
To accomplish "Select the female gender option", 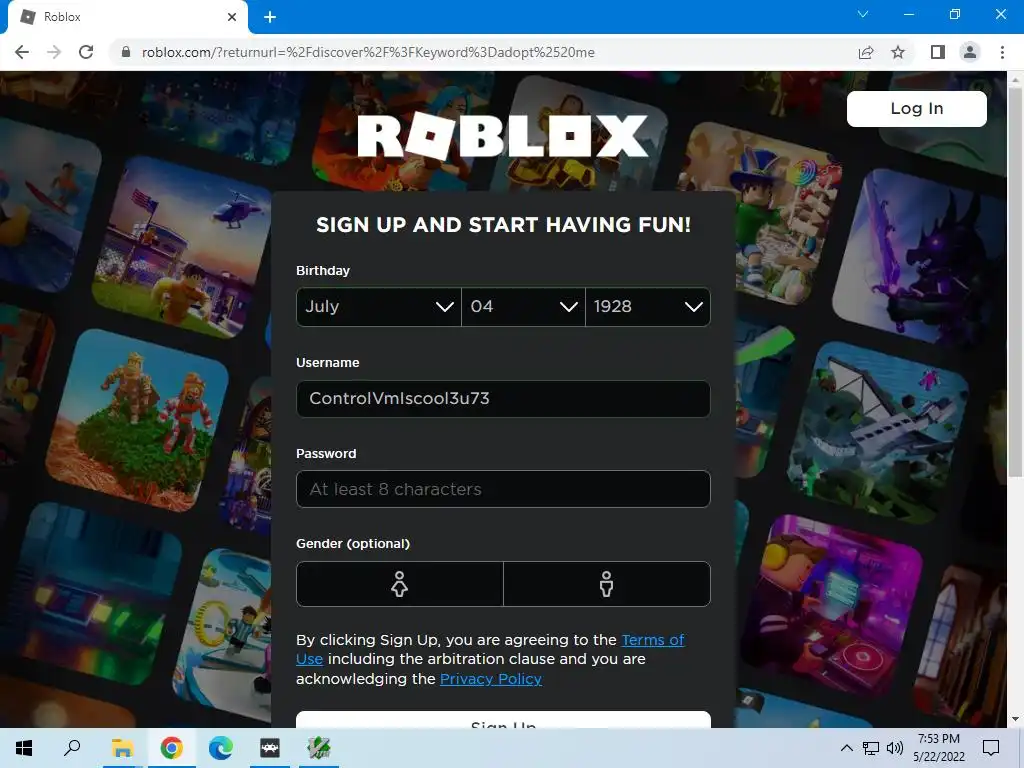I will [x=400, y=584].
